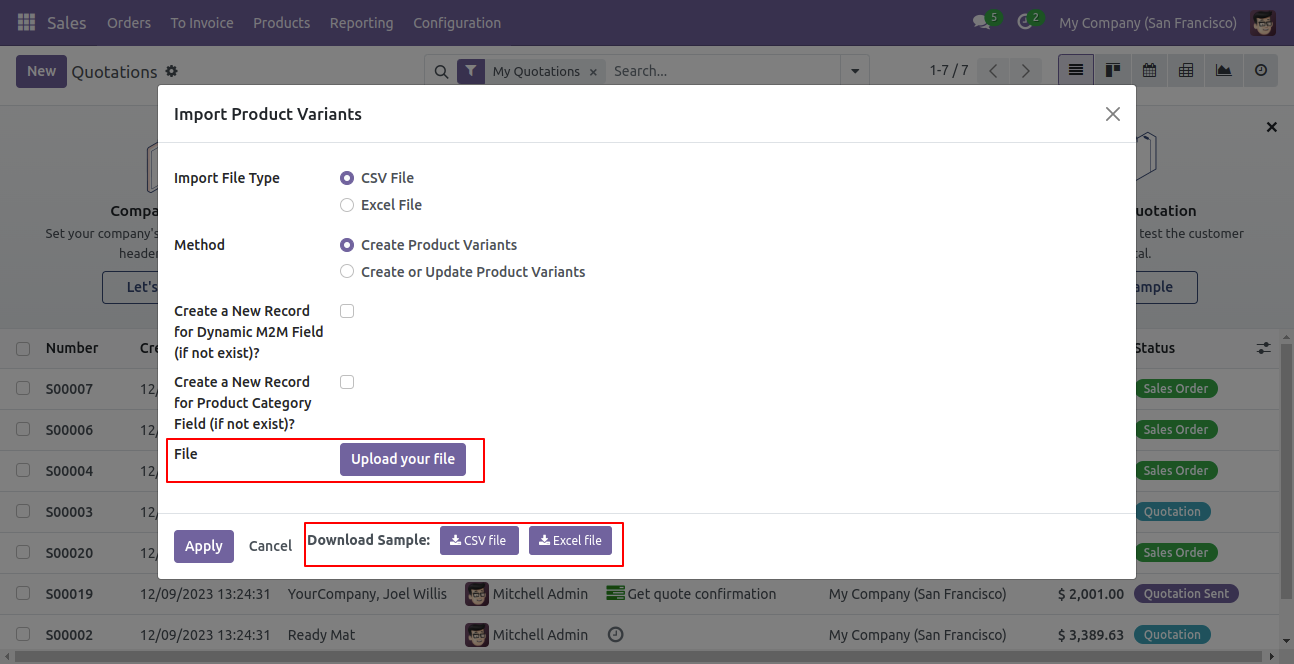The height and width of the screenshot is (664, 1294).
Task: Open the column options adjuster in list header
Action: pyautogui.click(x=1264, y=348)
